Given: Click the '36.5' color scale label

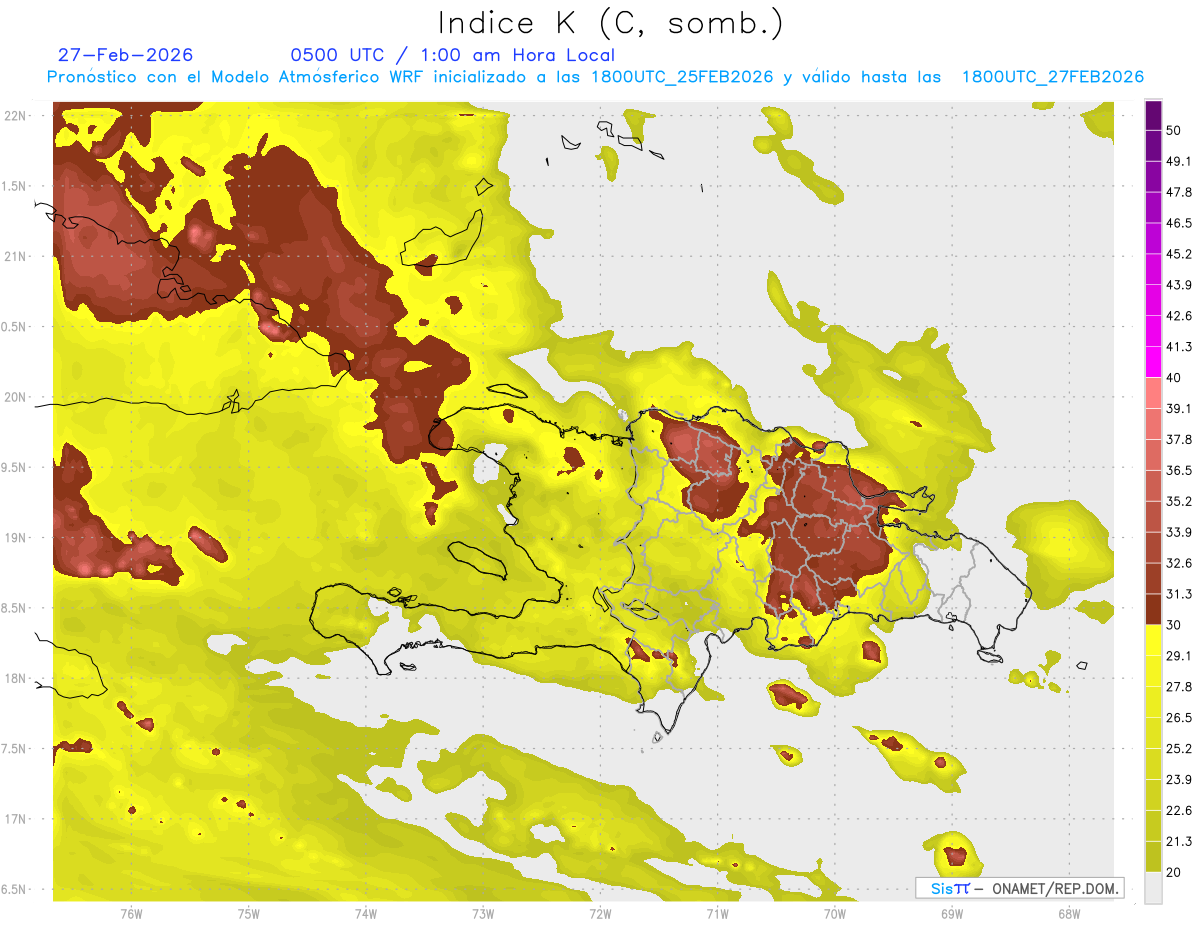Looking at the screenshot, I should click(1179, 470).
